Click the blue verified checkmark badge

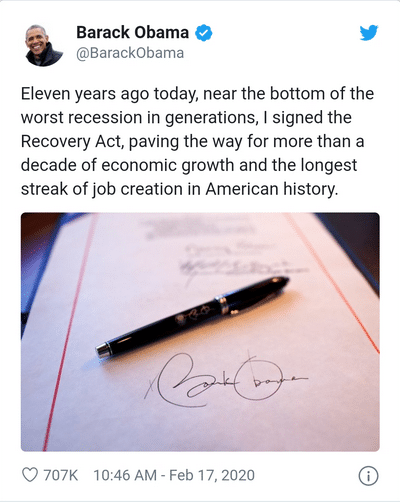[x=203, y=33]
